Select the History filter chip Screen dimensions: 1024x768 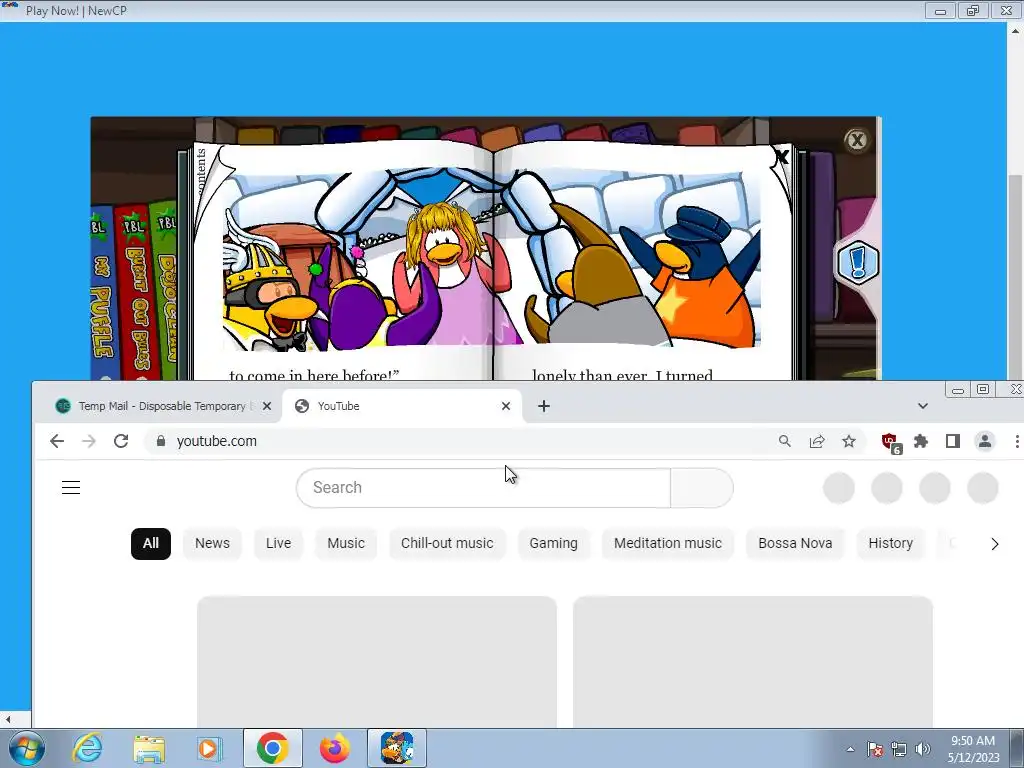[x=891, y=543]
